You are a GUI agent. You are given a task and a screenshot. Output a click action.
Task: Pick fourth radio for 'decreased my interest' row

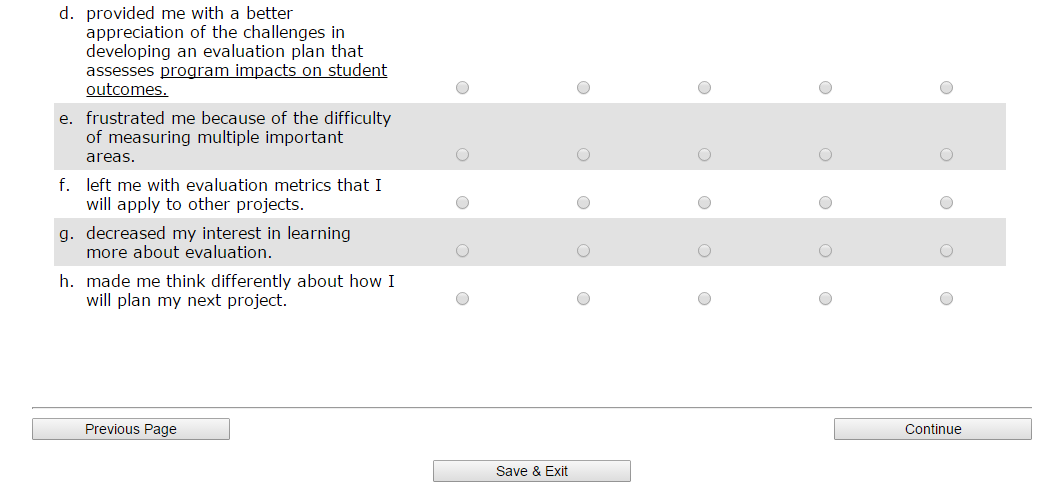[825, 251]
